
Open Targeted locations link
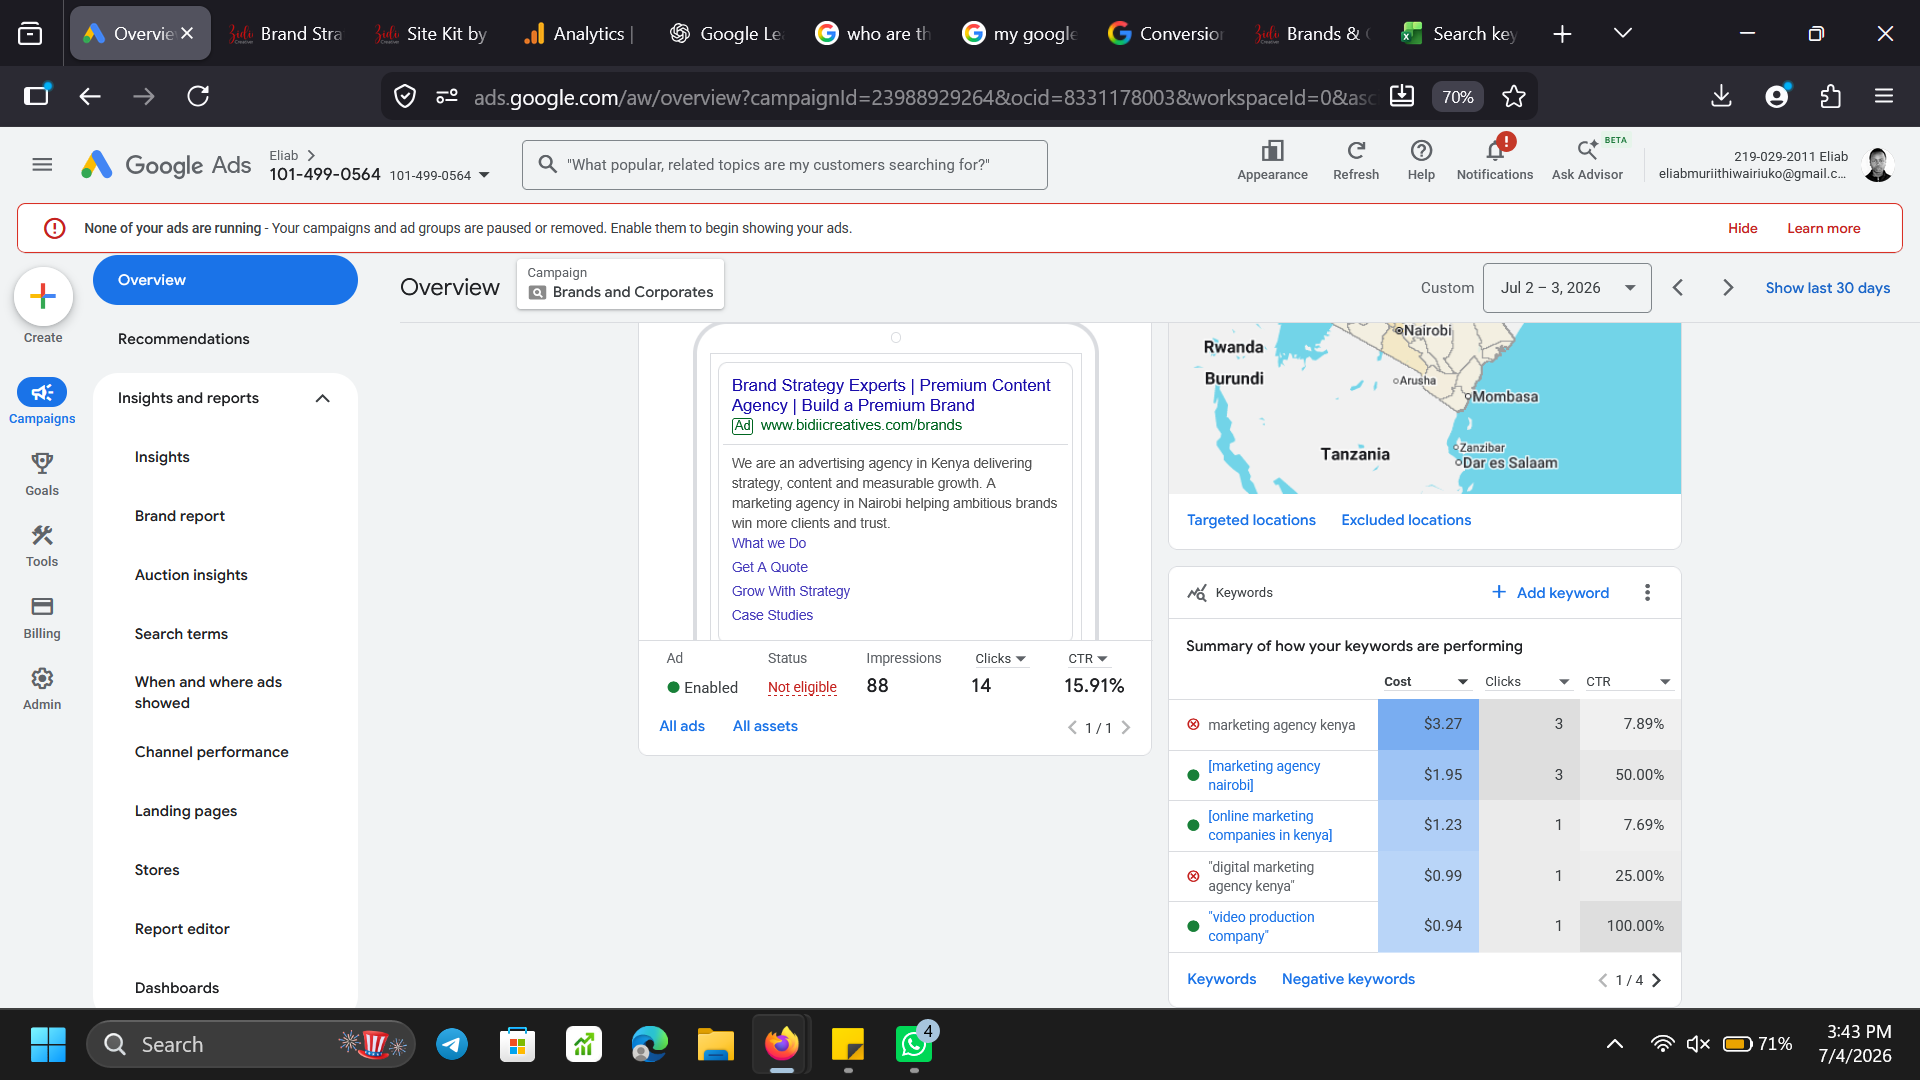[x=1251, y=520]
